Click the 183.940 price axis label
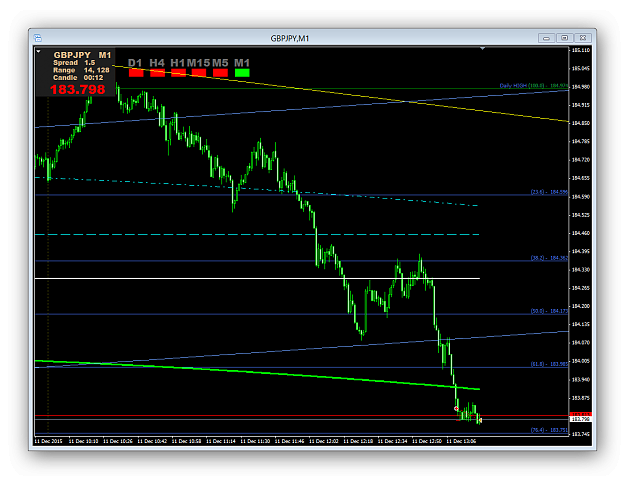 [x=581, y=379]
